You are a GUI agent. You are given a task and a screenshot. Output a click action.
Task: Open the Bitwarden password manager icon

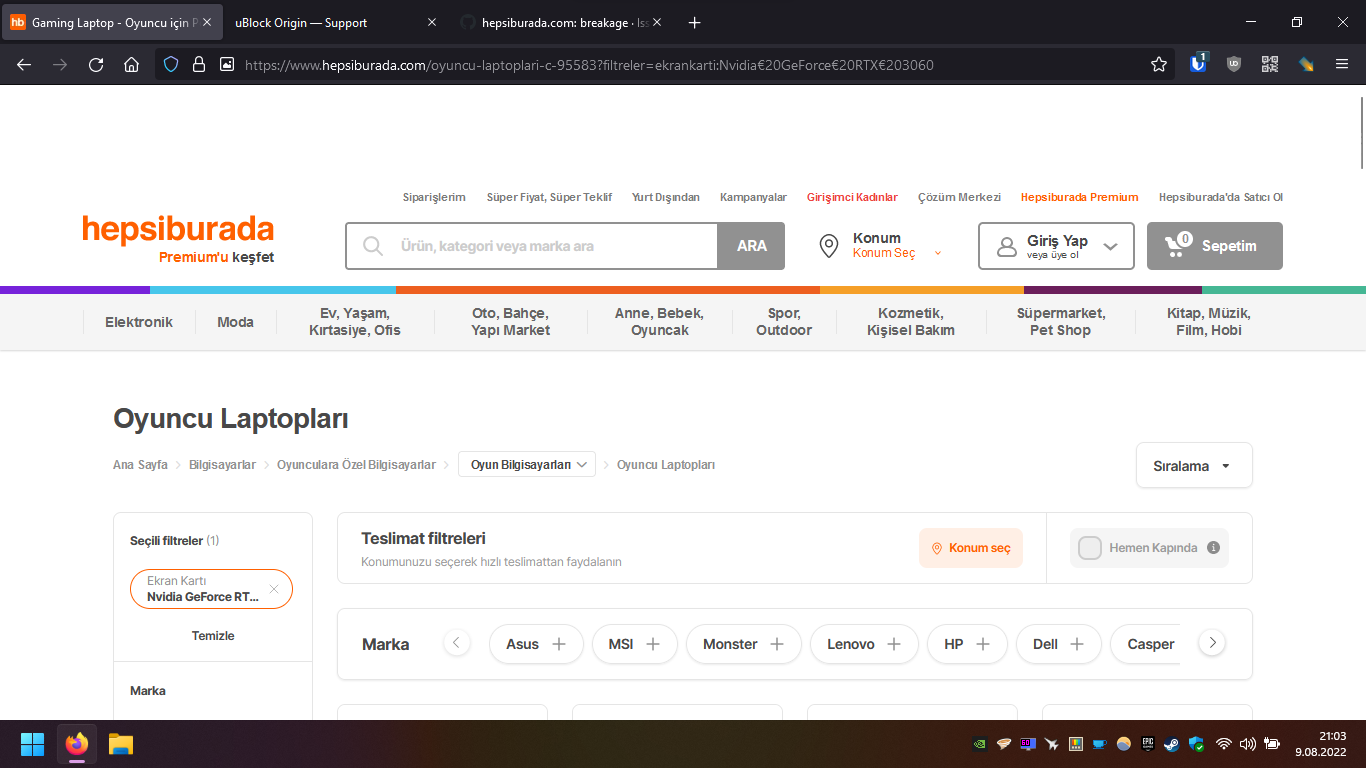(x=1198, y=64)
